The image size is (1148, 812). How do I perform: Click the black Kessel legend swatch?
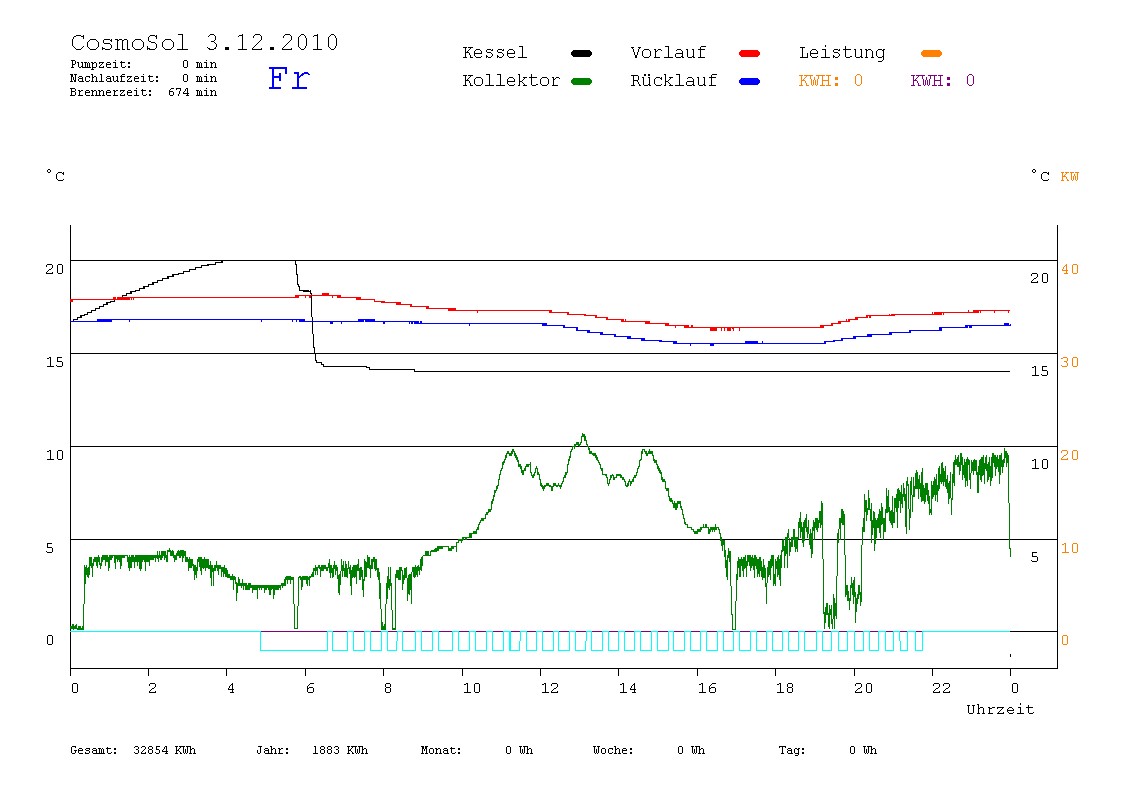click(x=581, y=53)
